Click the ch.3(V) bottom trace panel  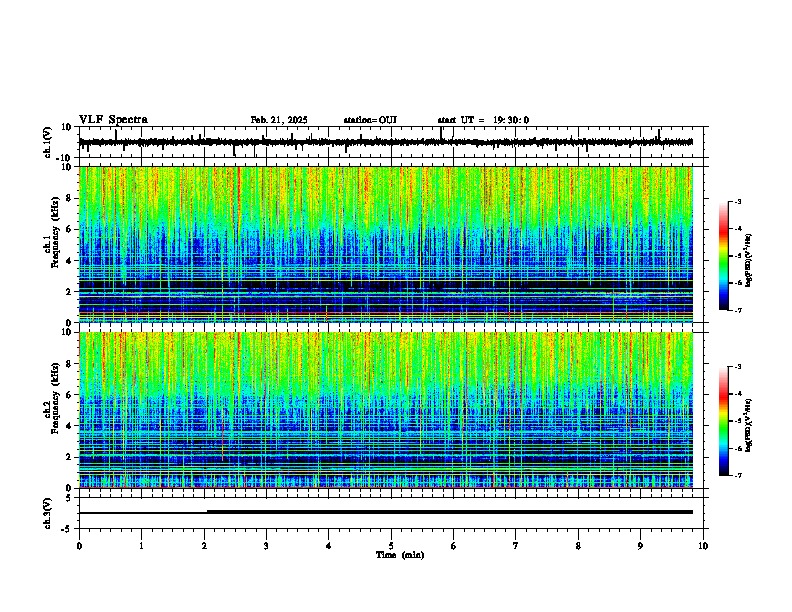coord(393,513)
